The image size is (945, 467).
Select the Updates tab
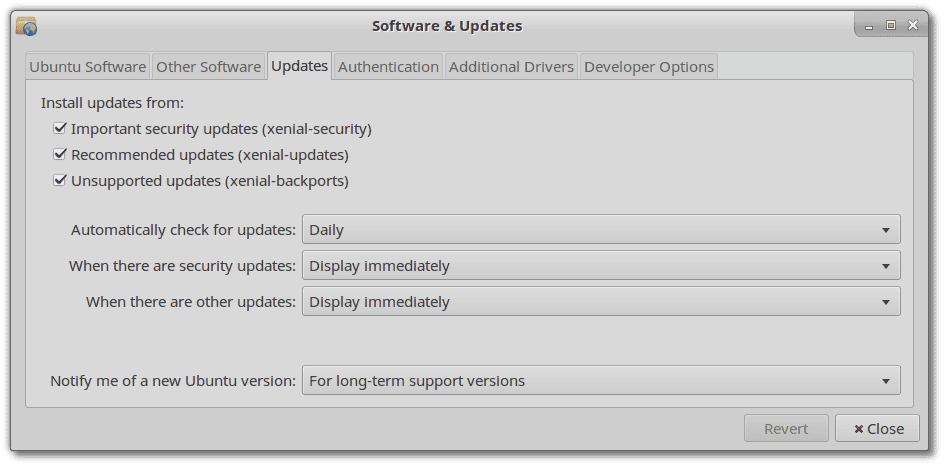pyautogui.click(x=300, y=66)
